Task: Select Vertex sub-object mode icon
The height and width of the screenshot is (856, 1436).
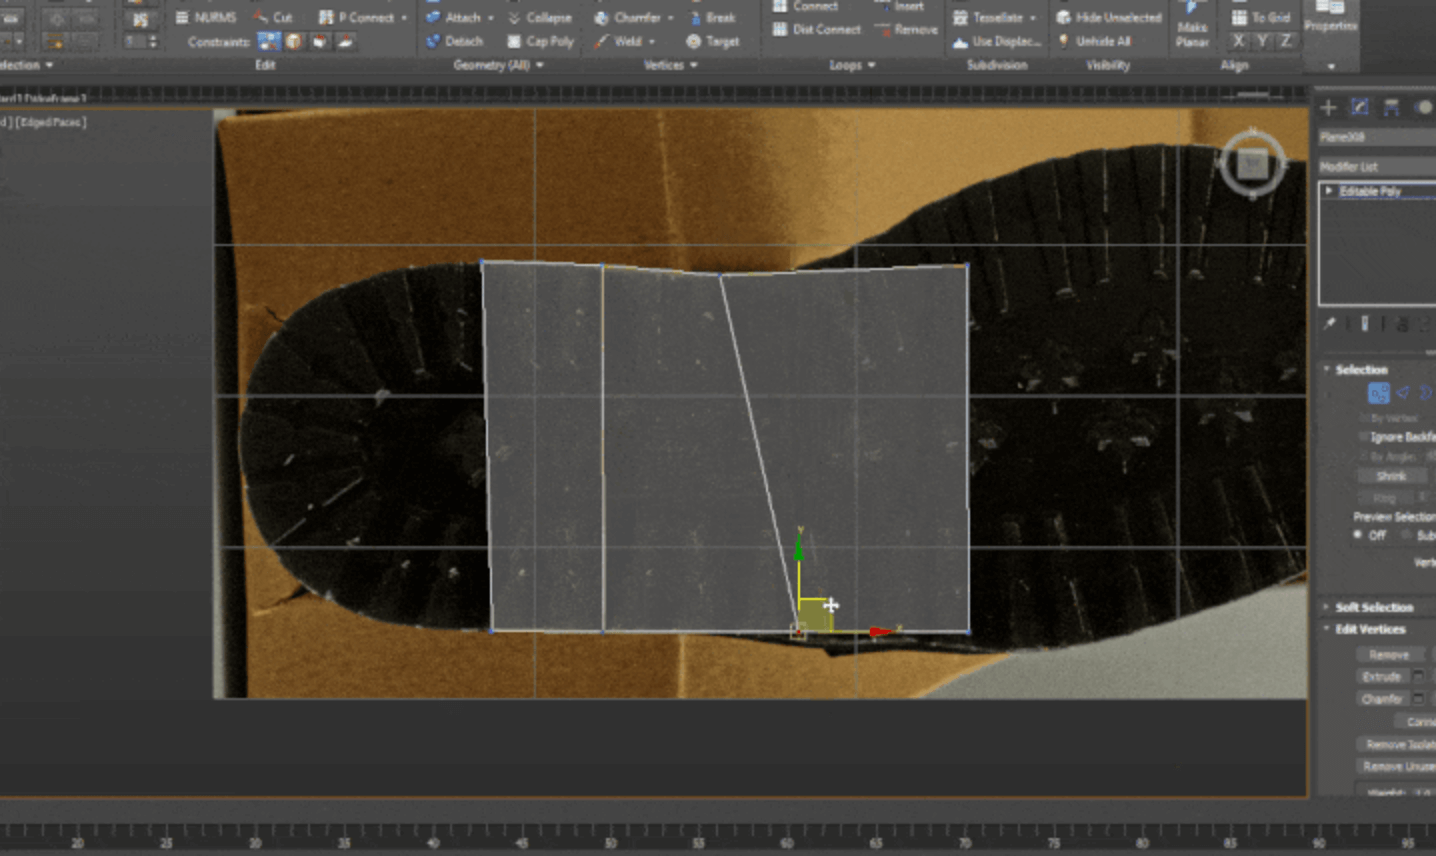Action: (1378, 393)
